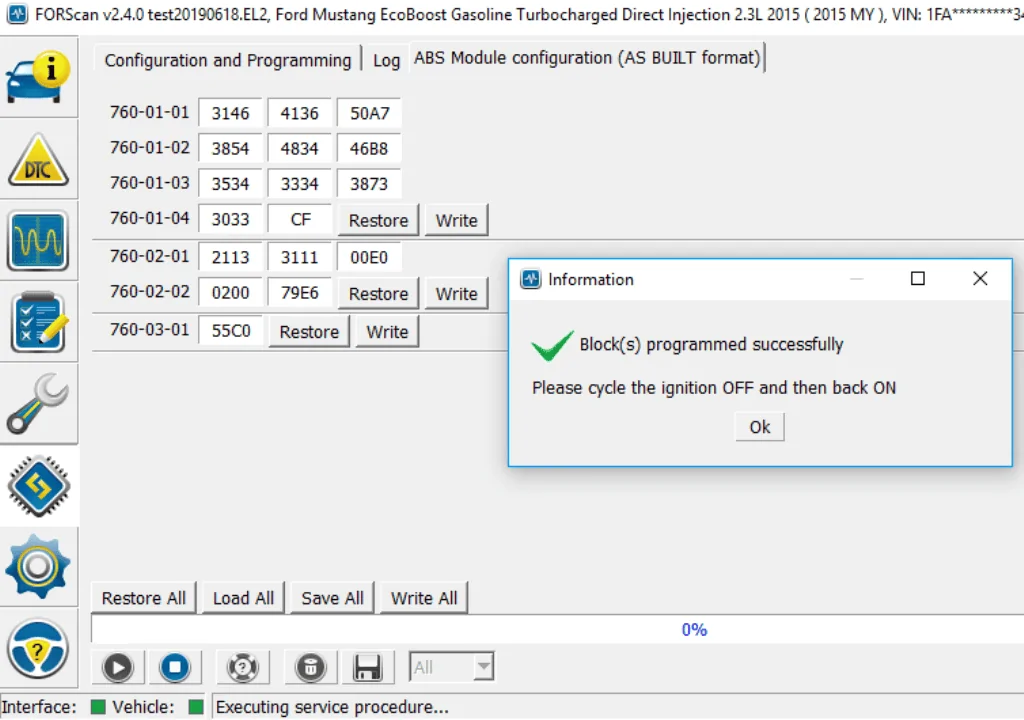Click the 760-03-01 row label

point(150,329)
